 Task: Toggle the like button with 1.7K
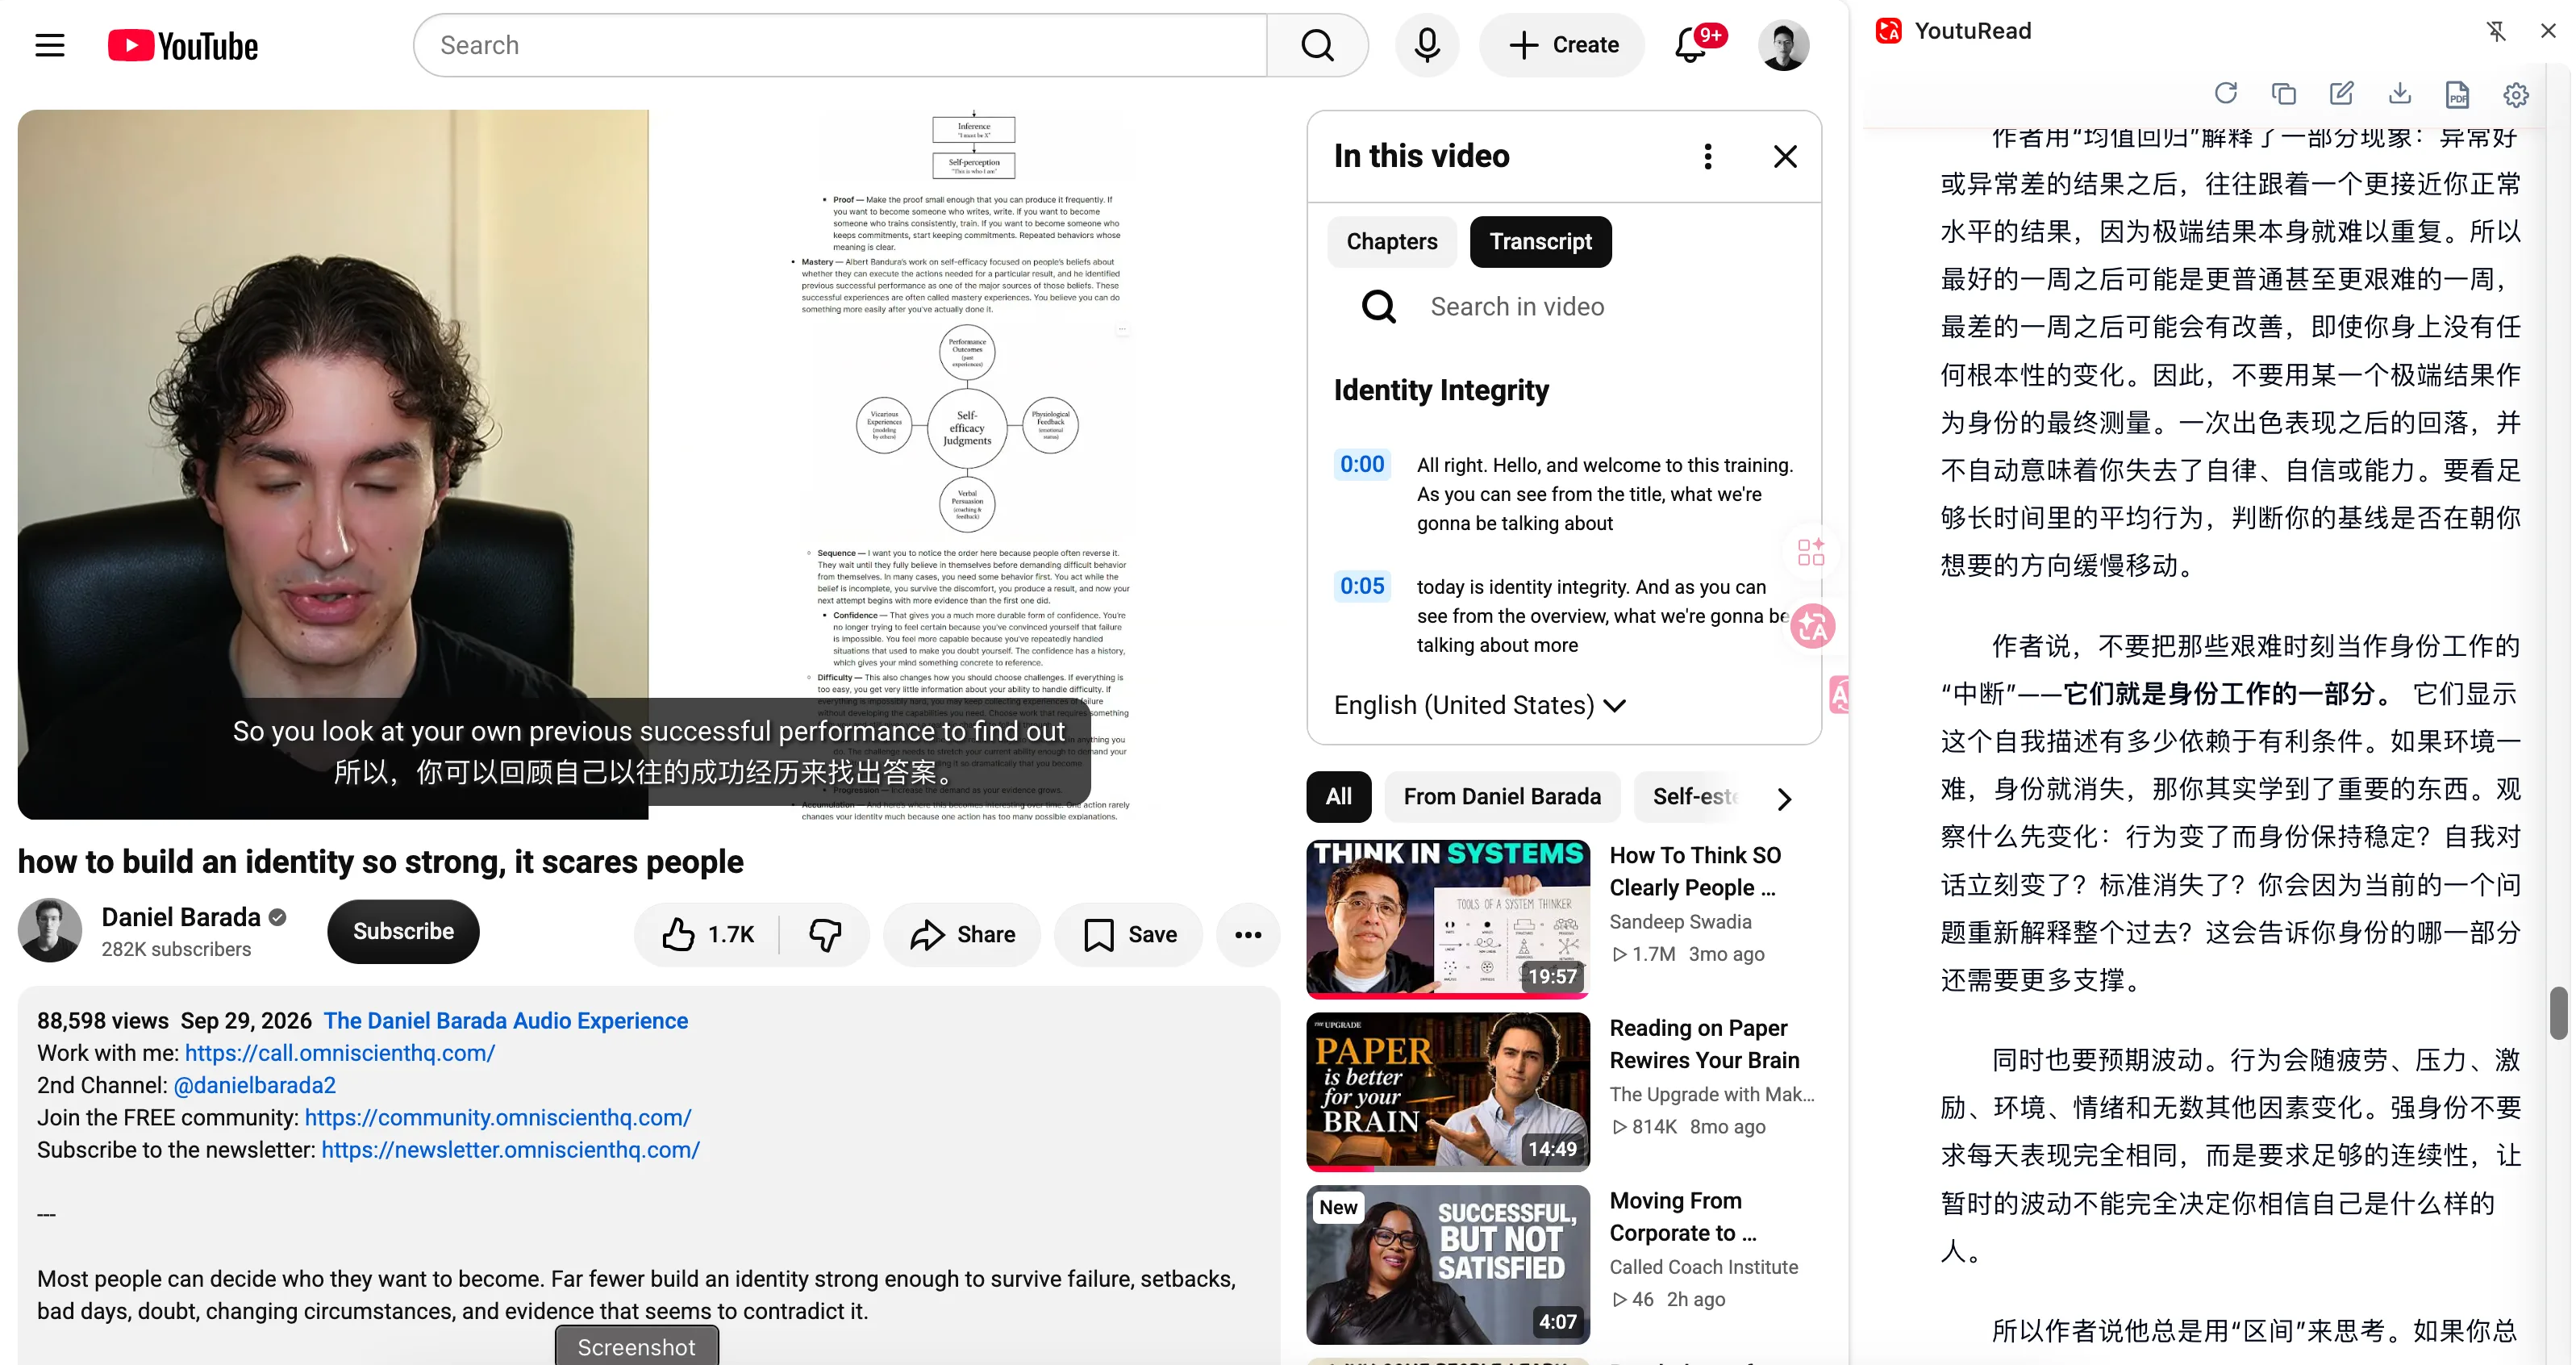tap(708, 934)
